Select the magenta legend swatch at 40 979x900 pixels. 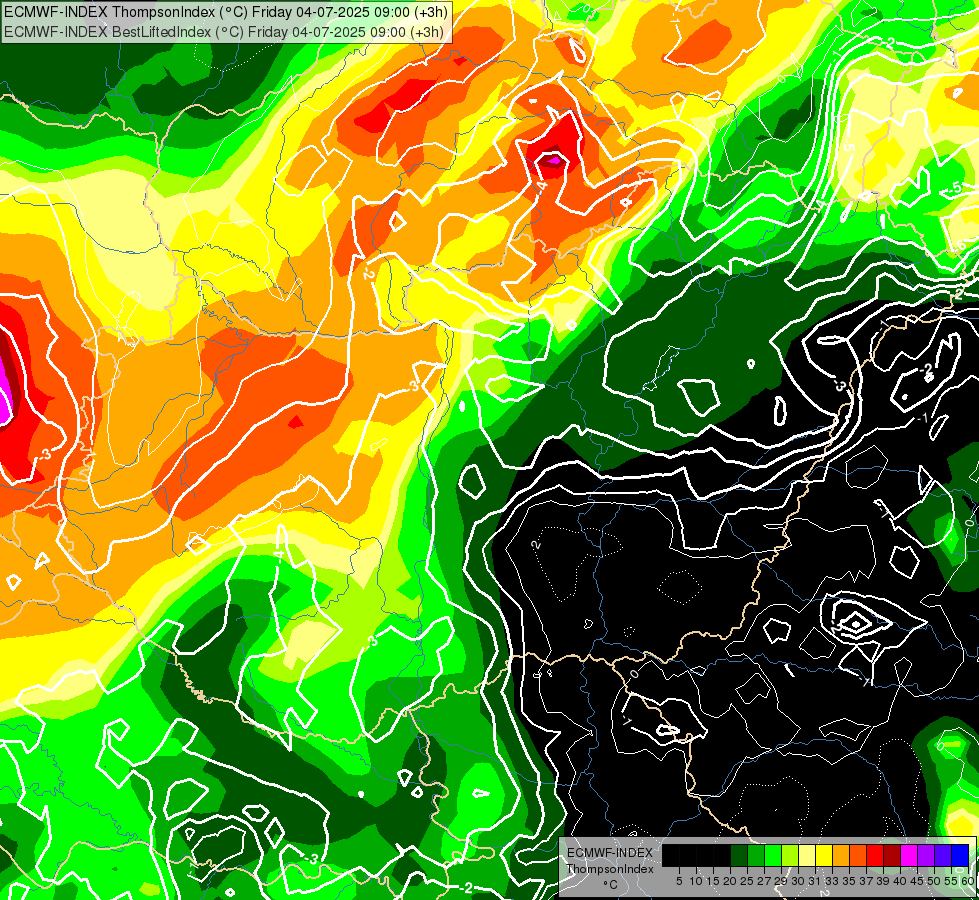point(908,855)
